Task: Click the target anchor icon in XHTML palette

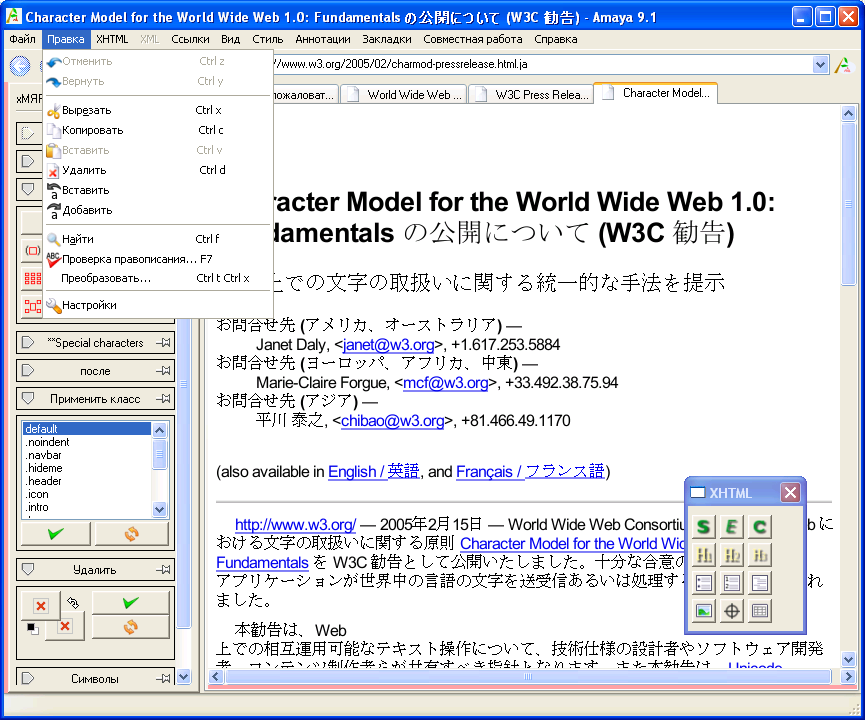Action: coord(732,610)
